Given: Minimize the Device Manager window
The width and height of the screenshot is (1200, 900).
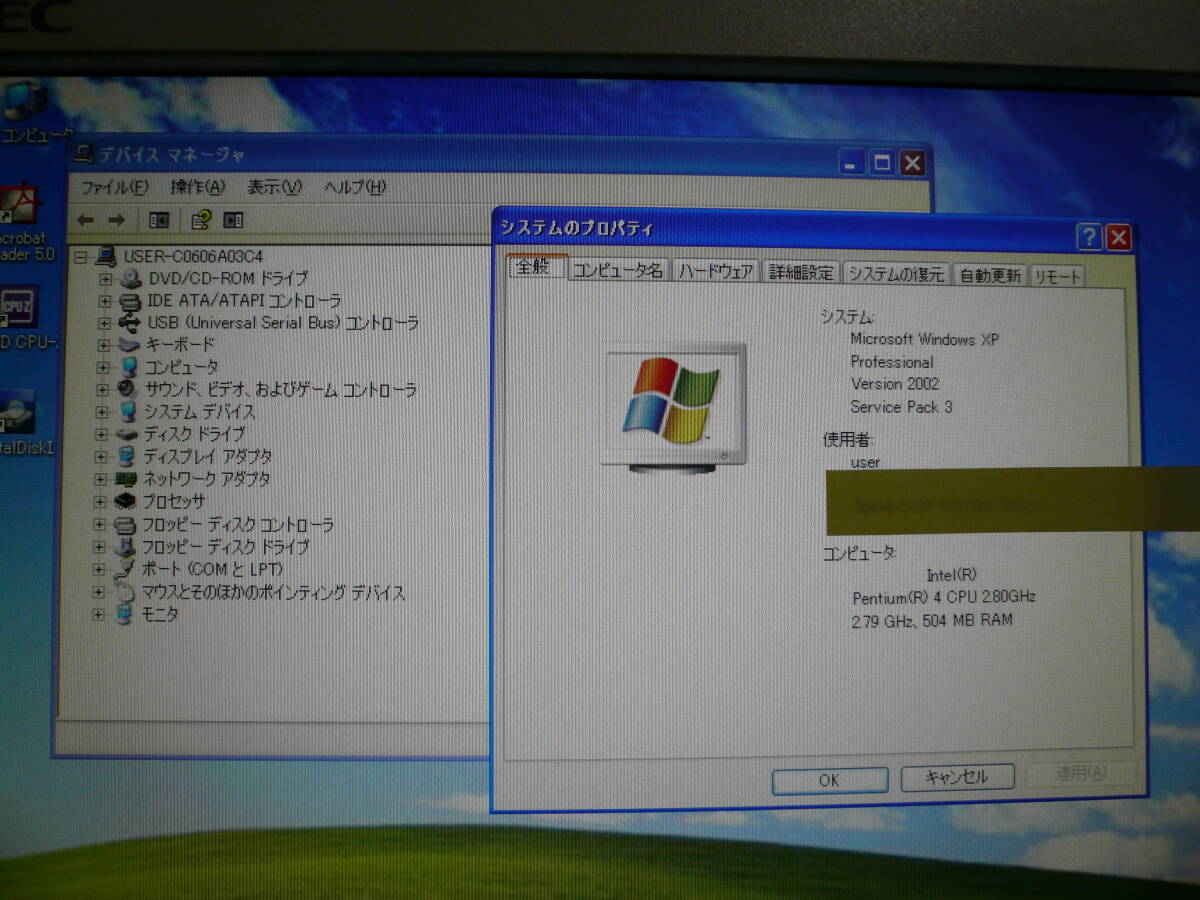Looking at the screenshot, I should click(x=851, y=161).
